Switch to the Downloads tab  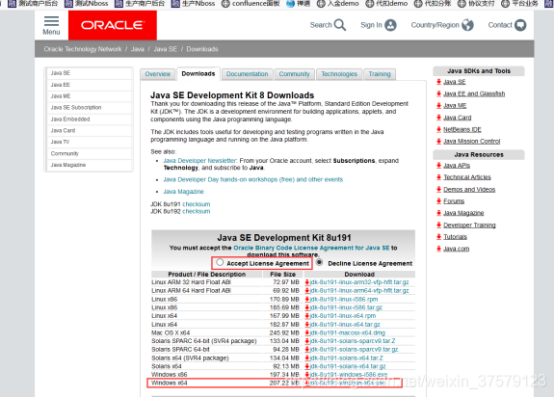tap(198, 73)
